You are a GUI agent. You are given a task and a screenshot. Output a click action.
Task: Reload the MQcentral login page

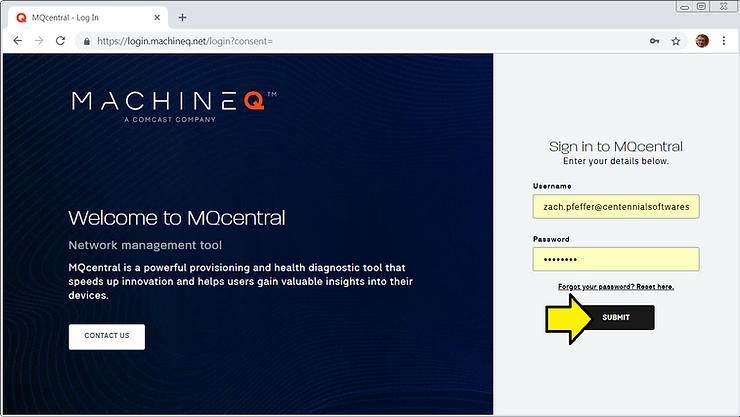(60, 41)
